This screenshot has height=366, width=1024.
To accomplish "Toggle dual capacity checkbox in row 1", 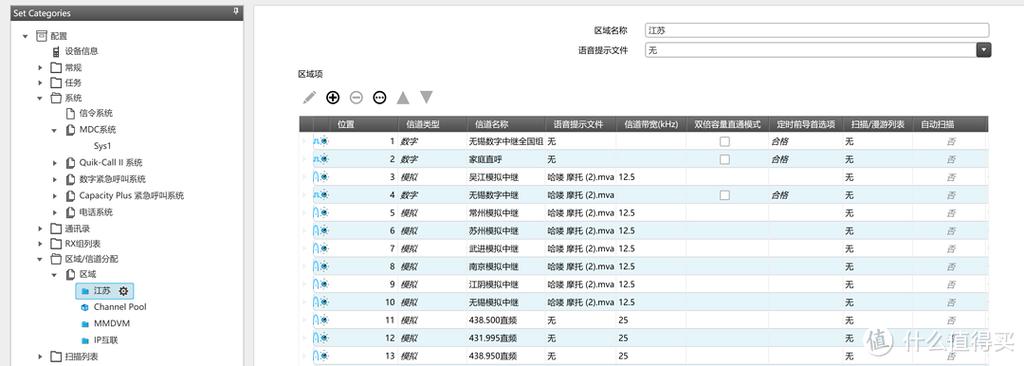I will [x=725, y=141].
